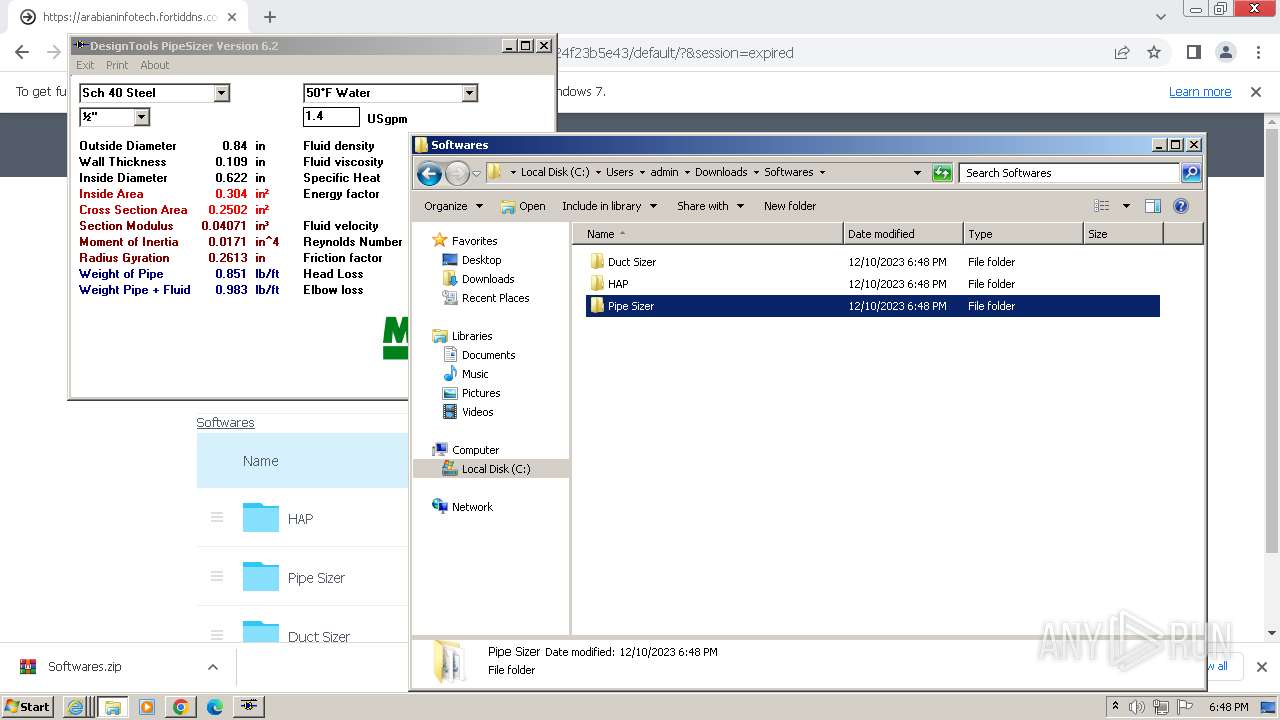Image resolution: width=1280 pixels, height=720 pixels.
Task: Open Recent Places in sidebar
Action: point(495,298)
